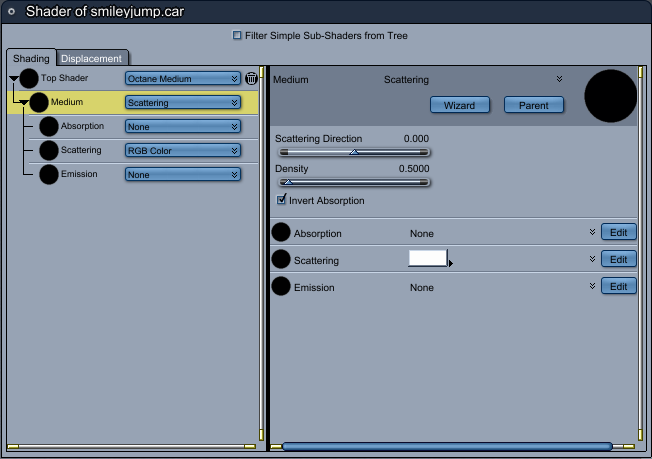Select the Medium row label in shader tree
Image resolution: width=652 pixels, height=459 pixels.
coord(67,102)
